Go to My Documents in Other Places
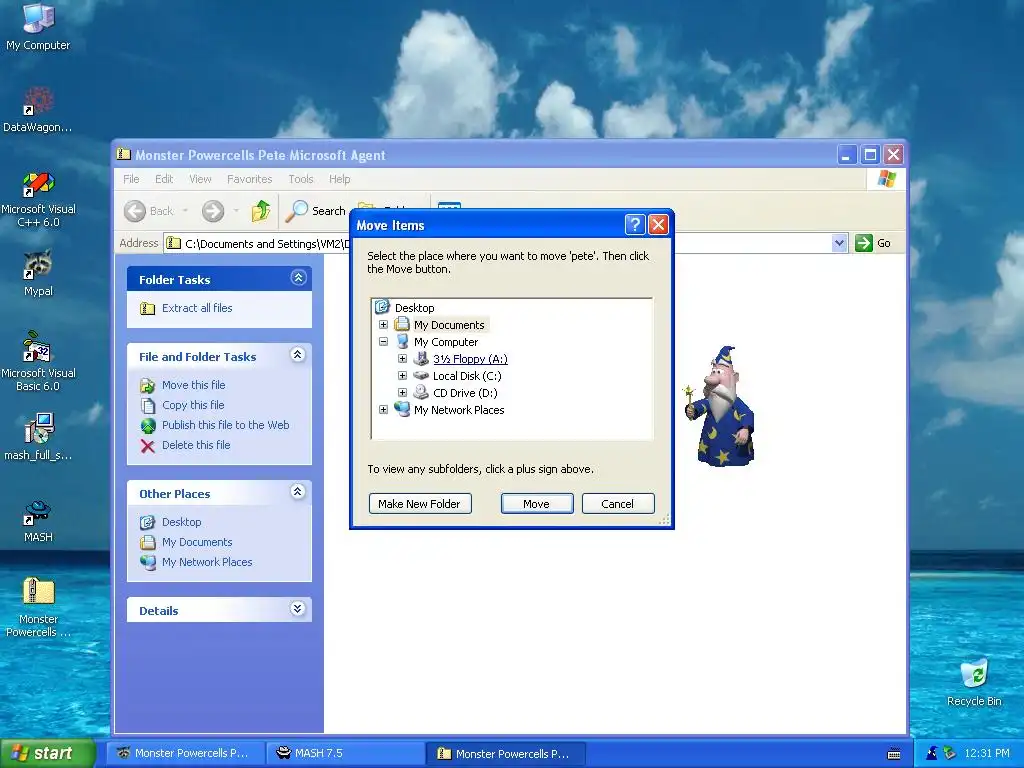This screenshot has width=1024, height=768. 197,542
